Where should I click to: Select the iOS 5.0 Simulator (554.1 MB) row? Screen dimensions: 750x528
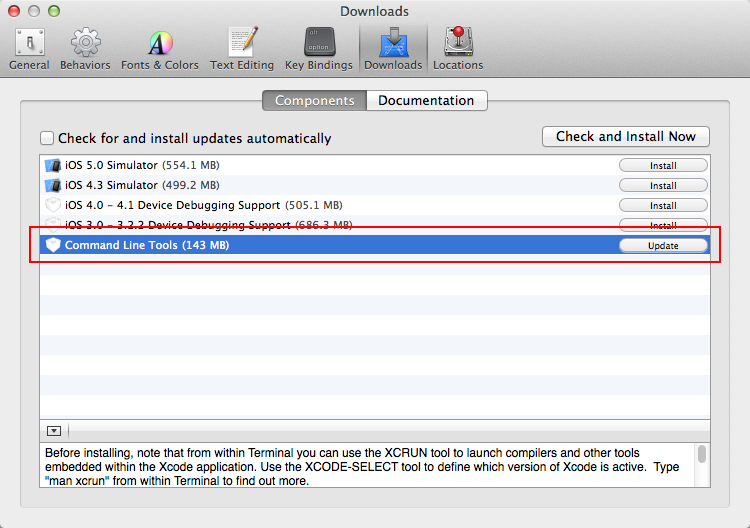[x=375, y=165]
